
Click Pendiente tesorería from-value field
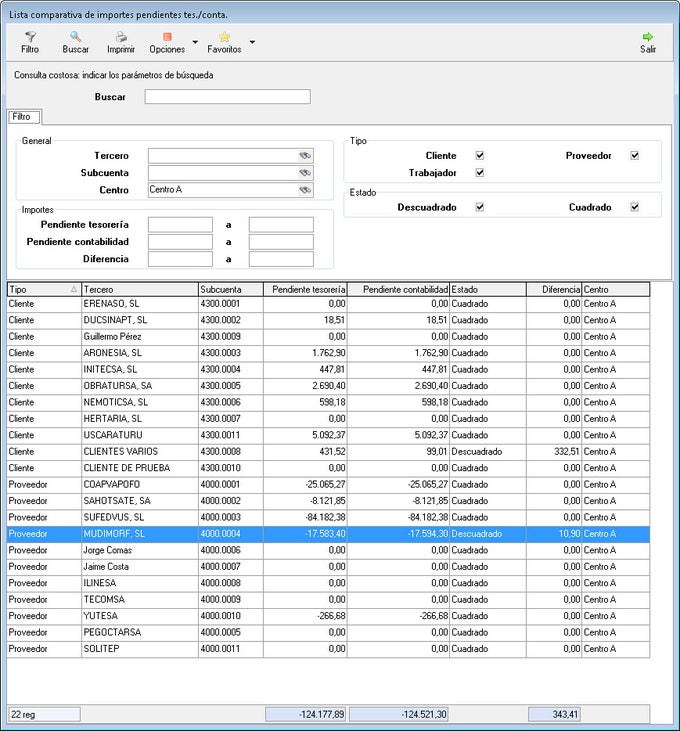(x=180, y=225)
